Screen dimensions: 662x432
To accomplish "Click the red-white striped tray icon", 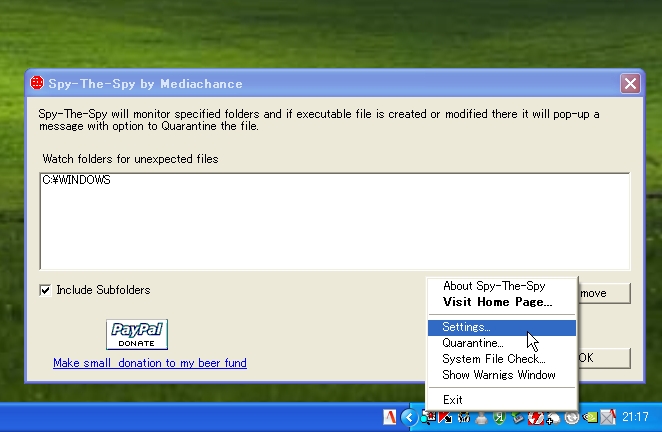I will click(535, 418).
